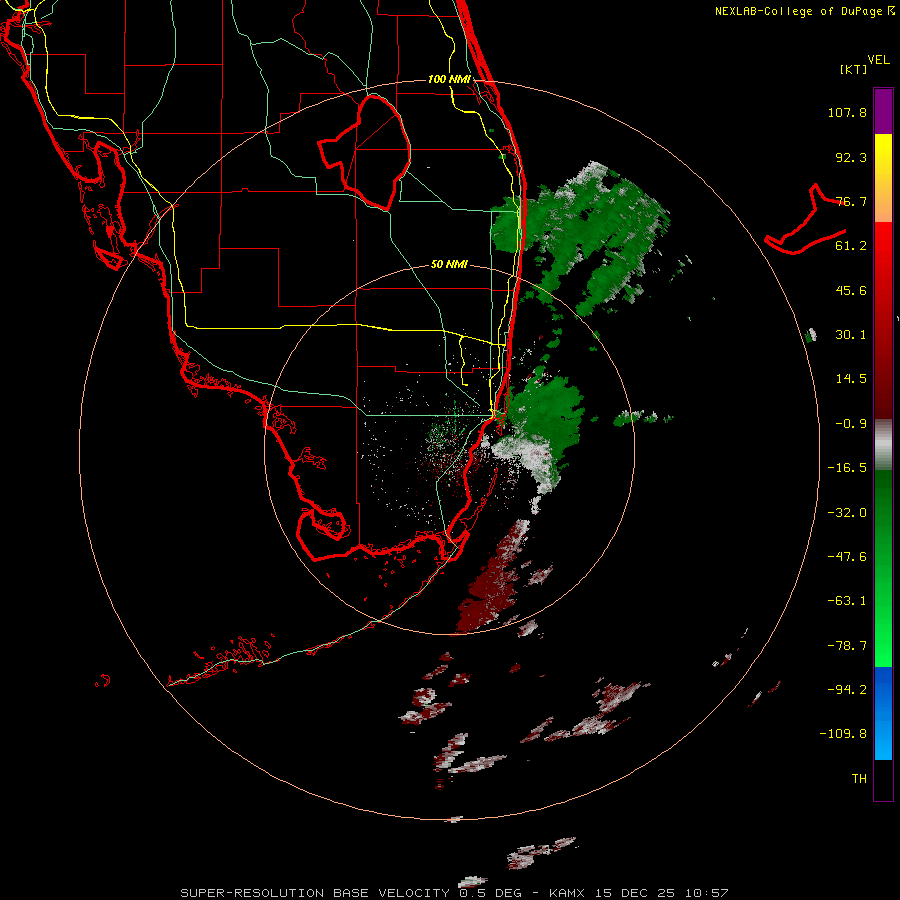Select the 14.5 velocity scale value

(x=851, y=379)
